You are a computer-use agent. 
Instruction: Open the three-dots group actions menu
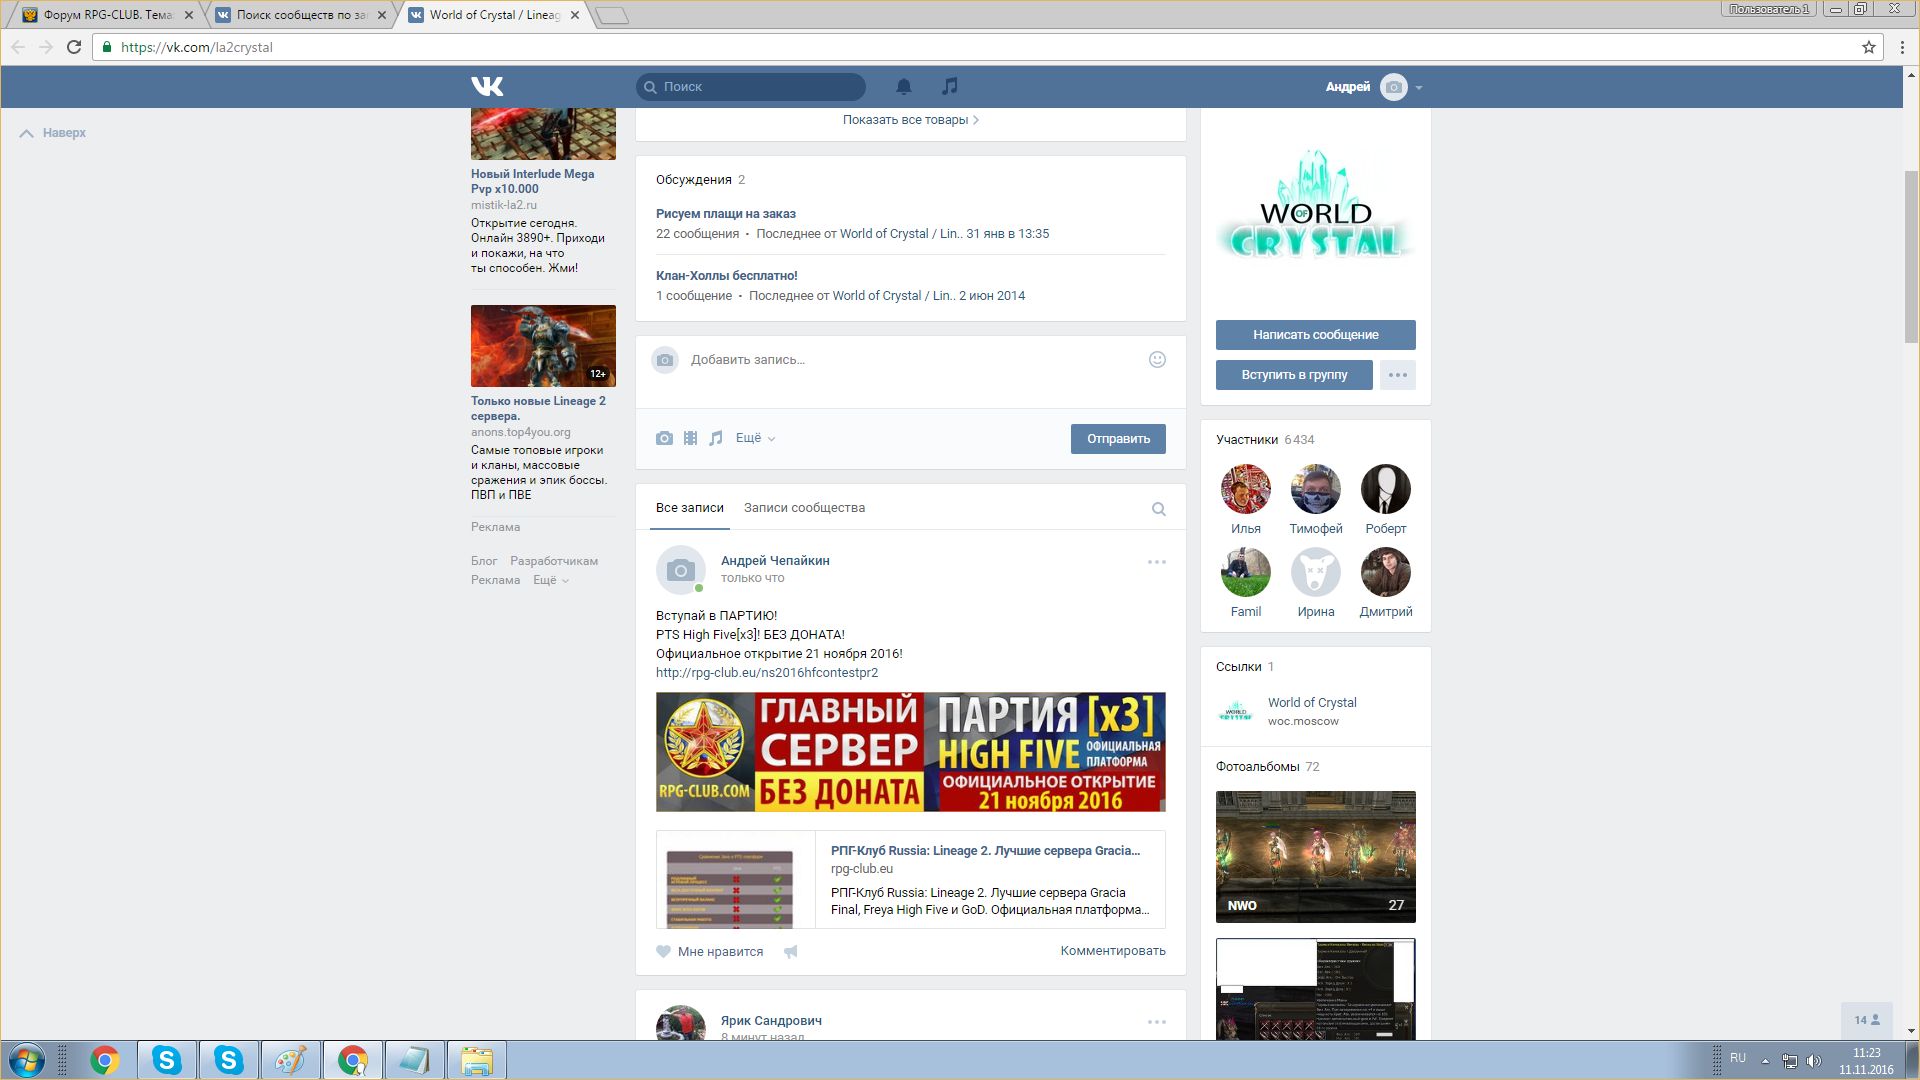(x=1397, y=375)
